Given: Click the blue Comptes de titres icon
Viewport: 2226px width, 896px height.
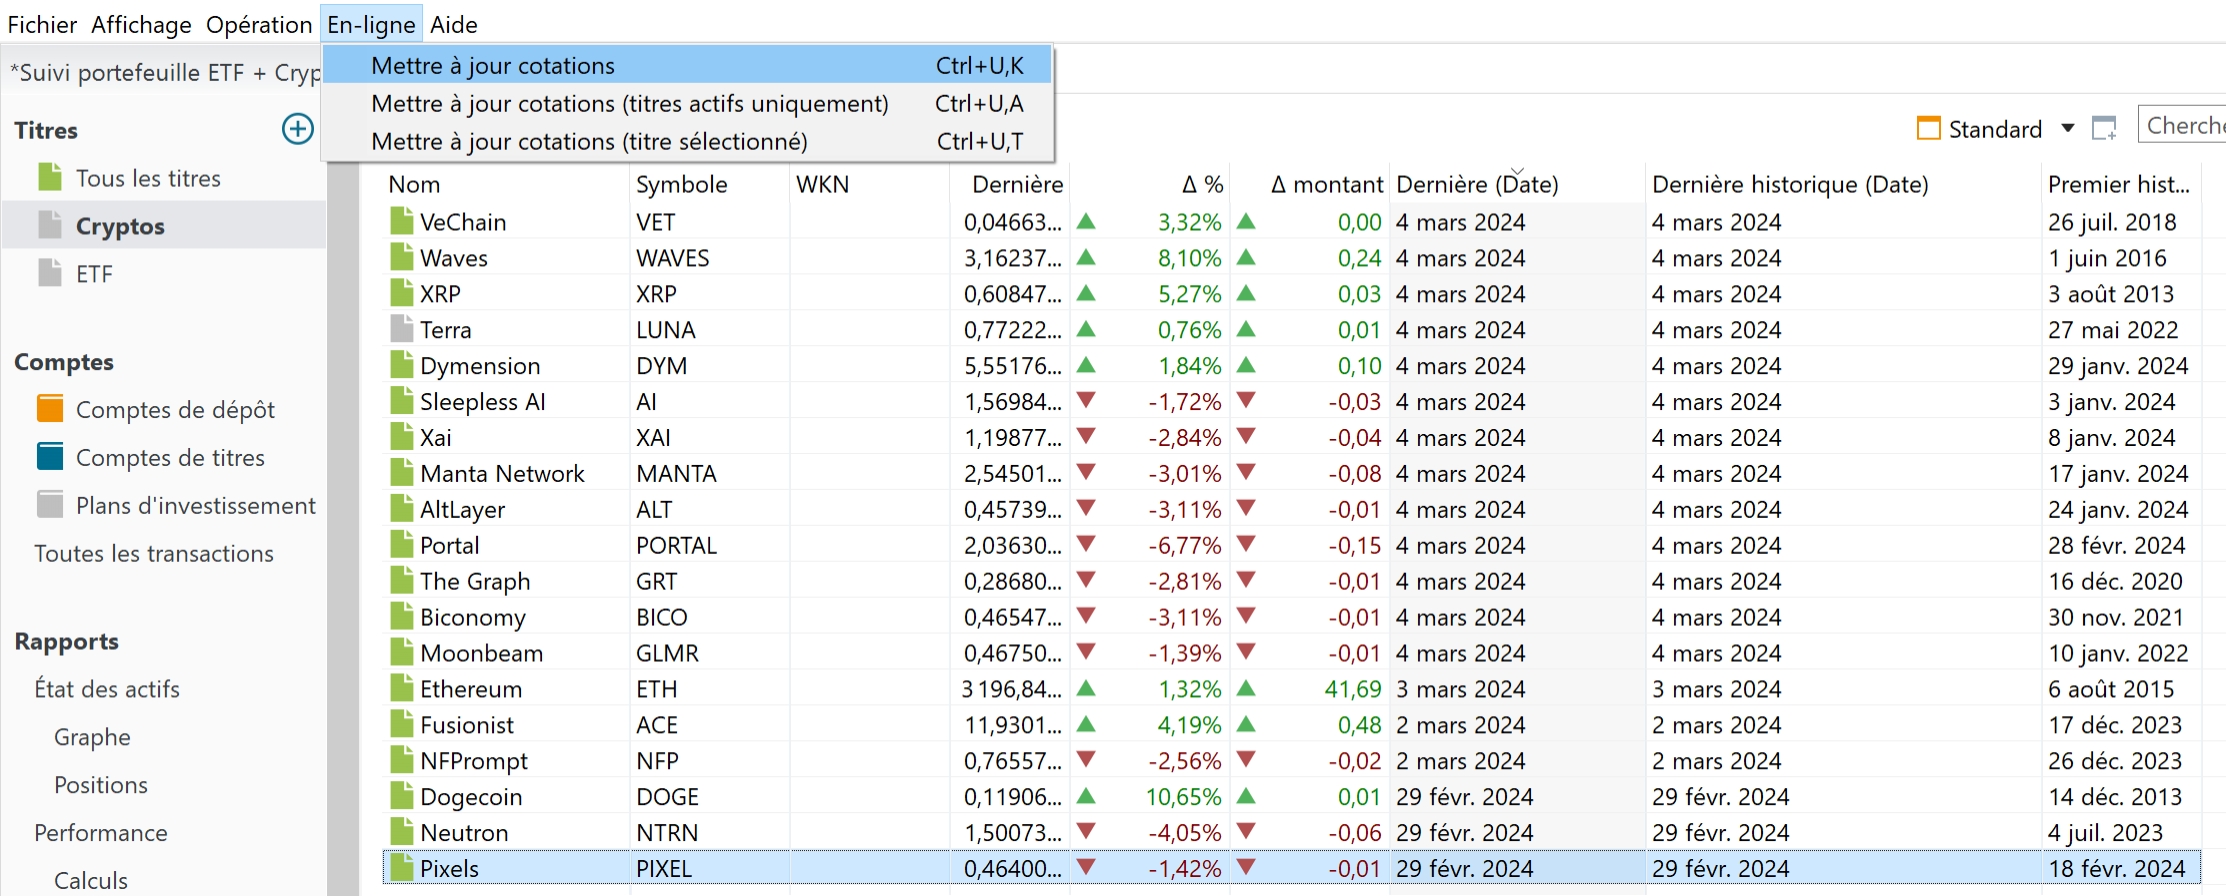Looking at the screenshot, I should [50, 457].
